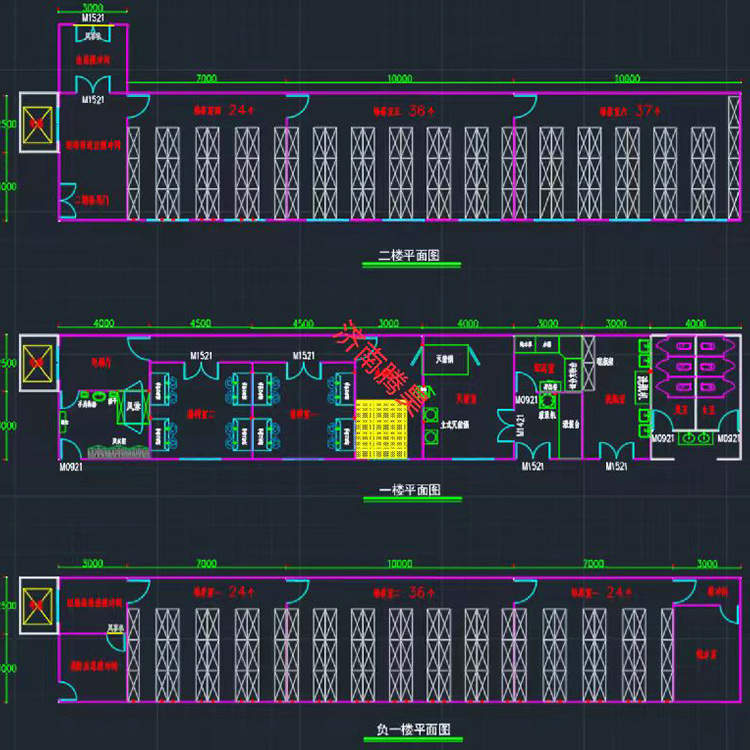Click the double door symbol below top M1521
The image size is (750, 750).
pos(93,84)
